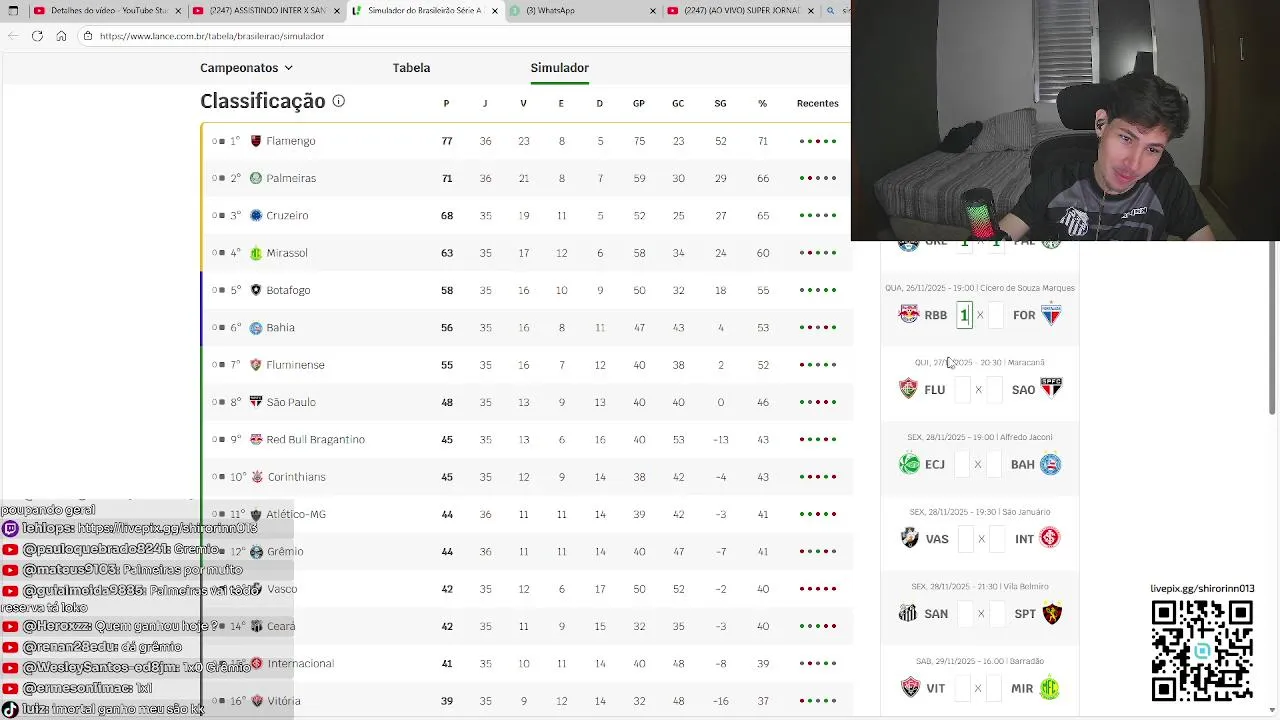Click the Cruzeiro crest icon
The height and width of the screenshot is (720, 1280).
(256, 215)
